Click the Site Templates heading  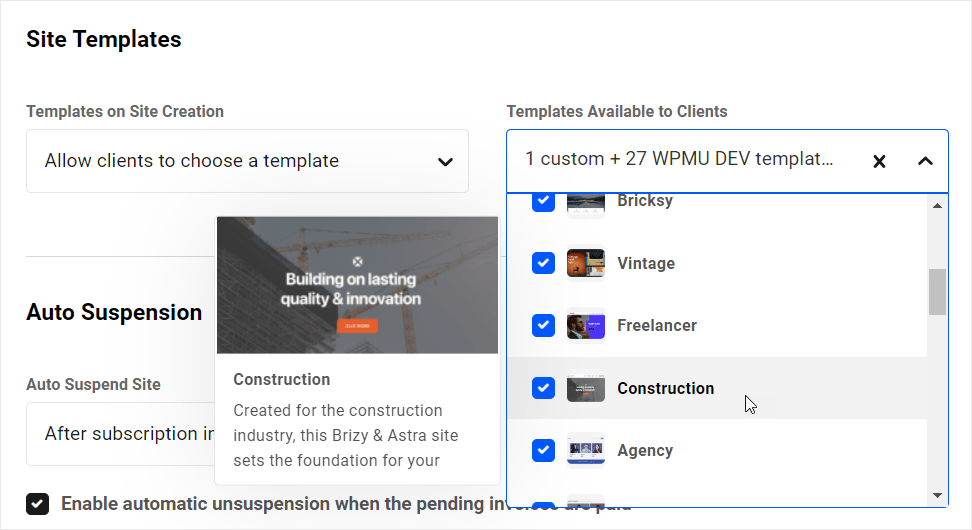point(104,39)
